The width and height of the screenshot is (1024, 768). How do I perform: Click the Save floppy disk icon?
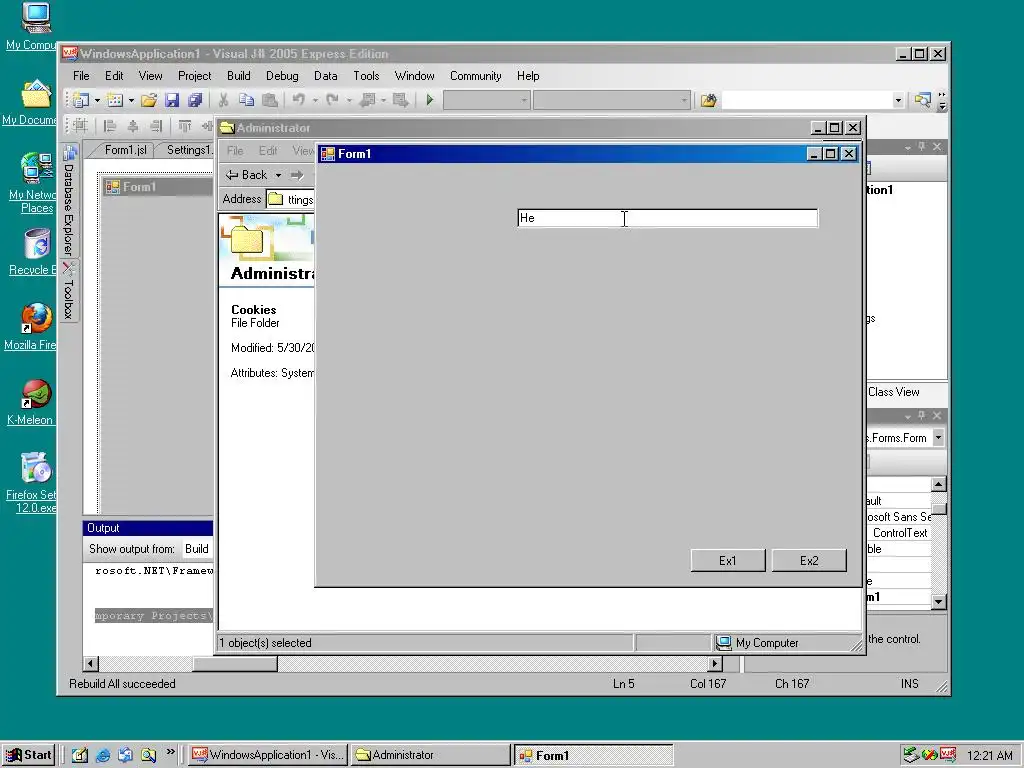(172, 100)
